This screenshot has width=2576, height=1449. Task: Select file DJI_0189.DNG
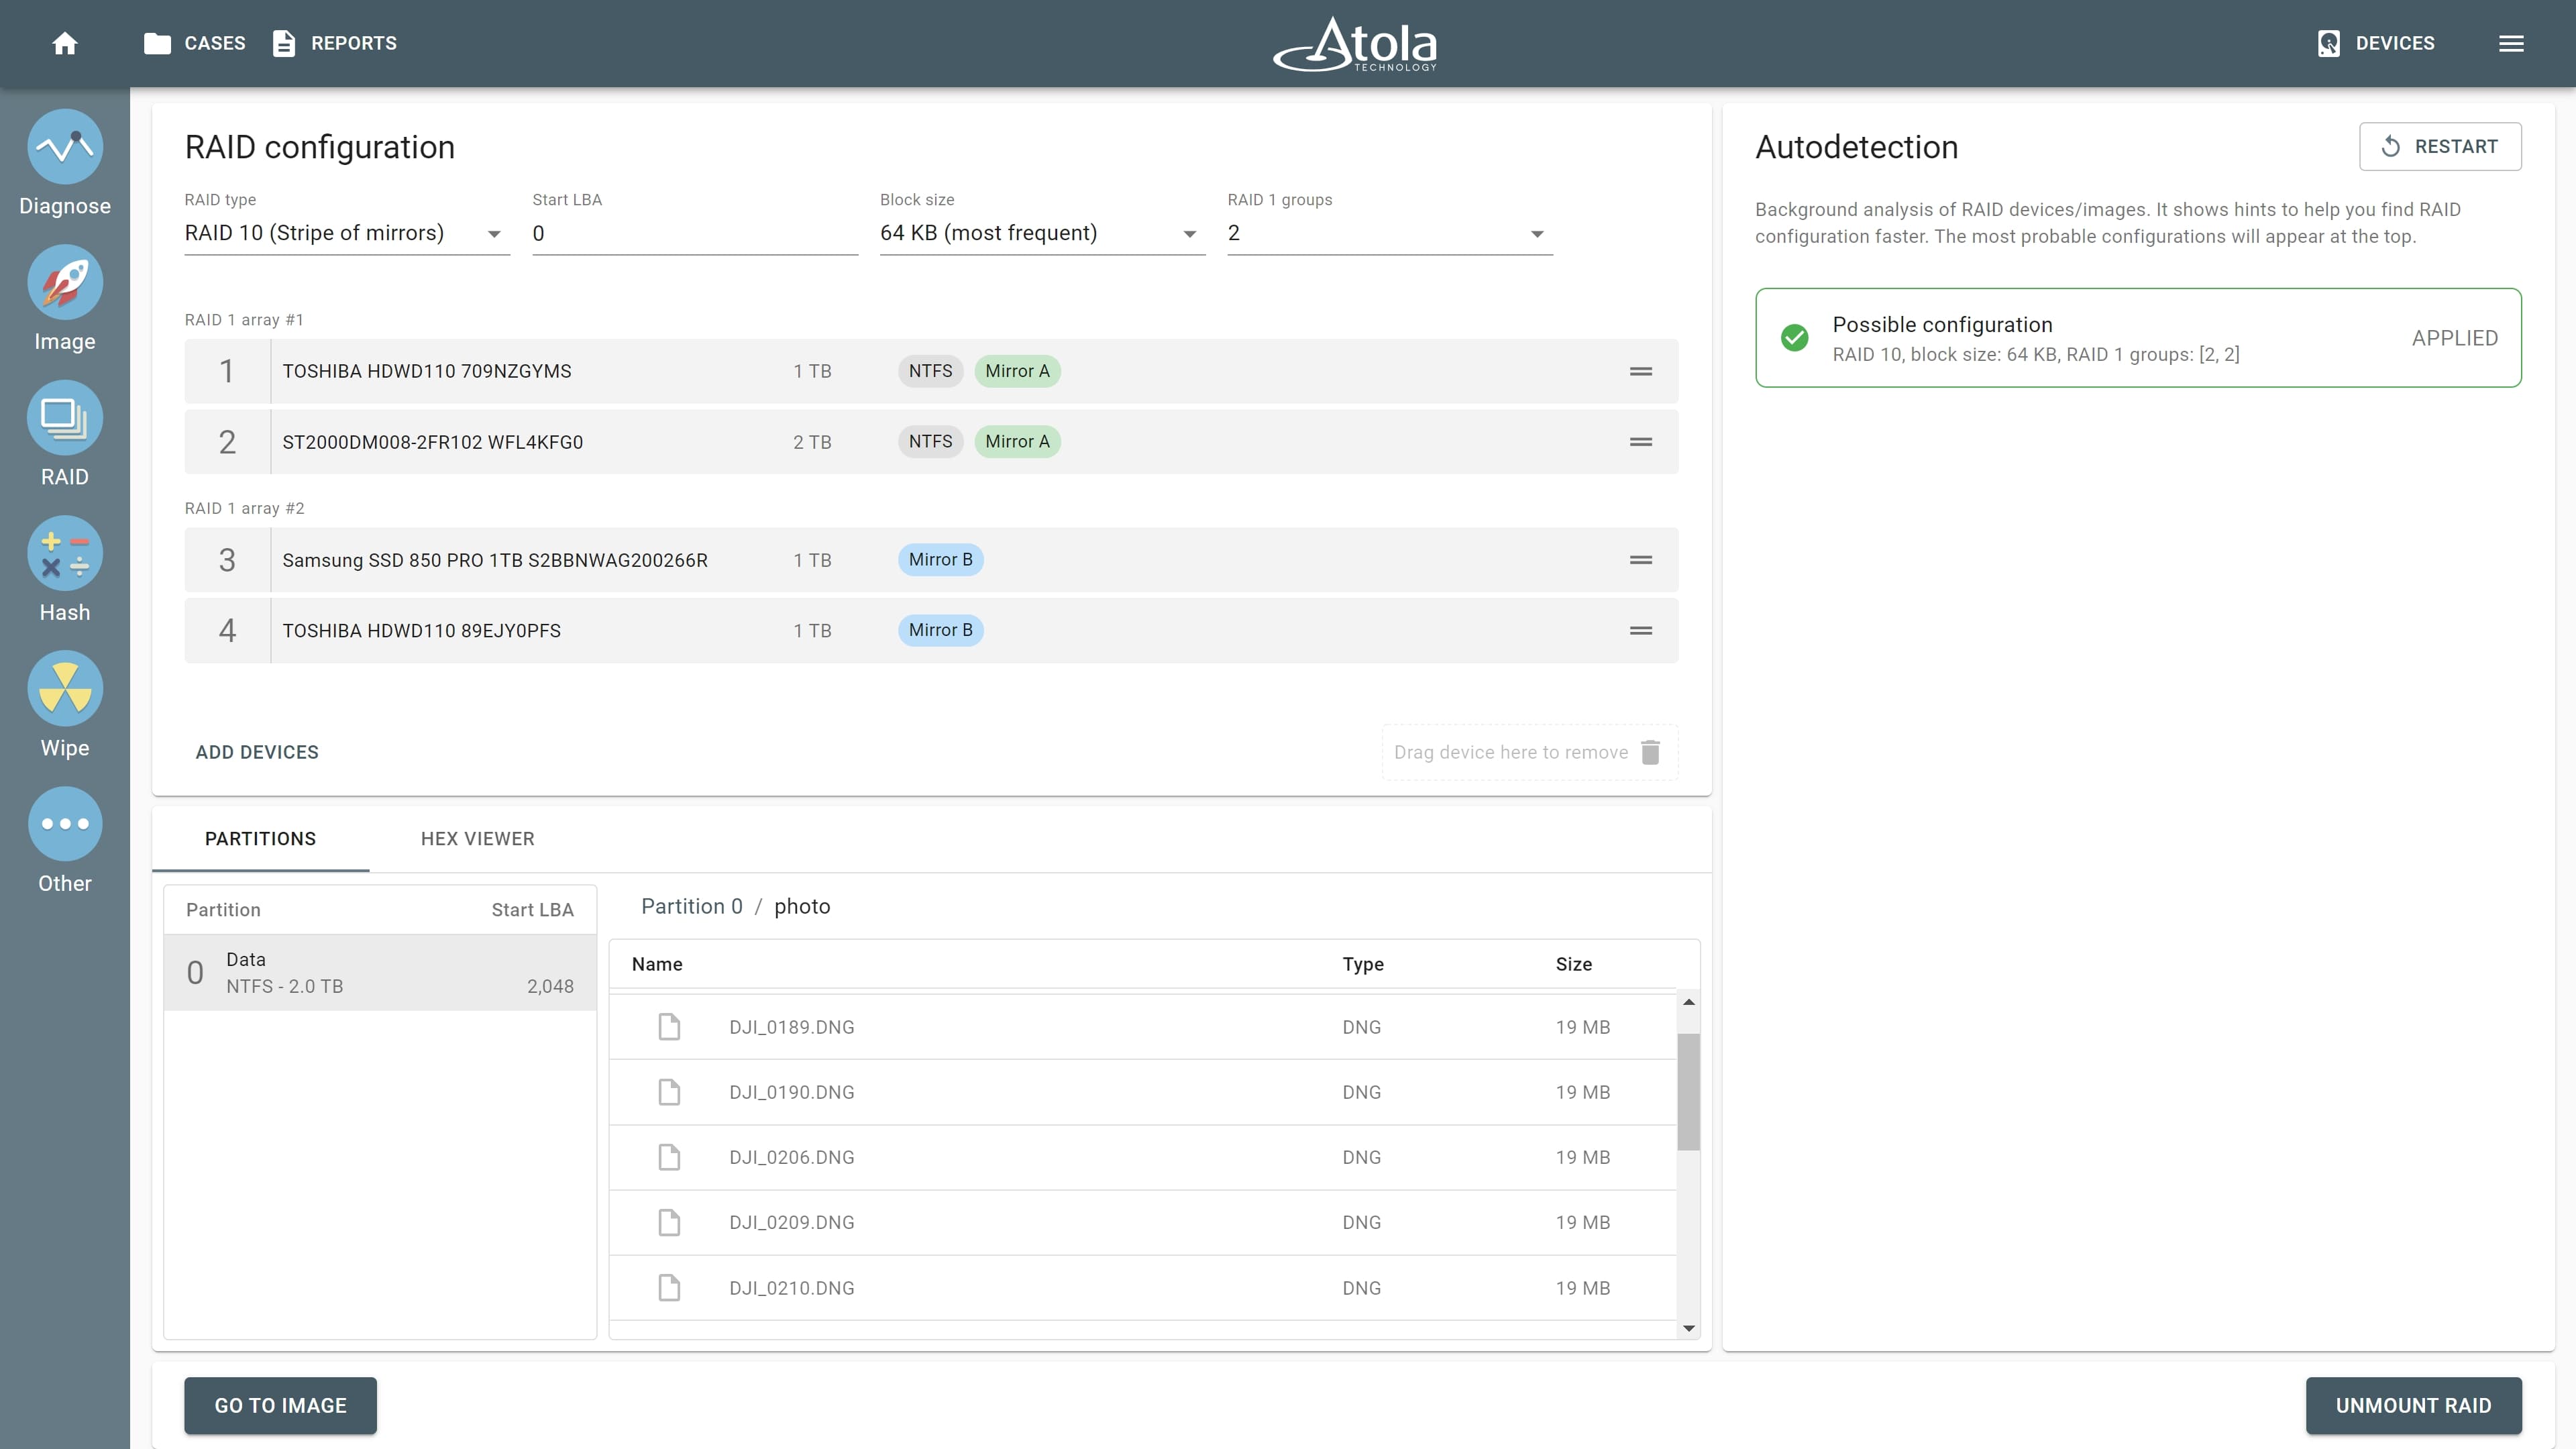[x=1143, y=1027]
